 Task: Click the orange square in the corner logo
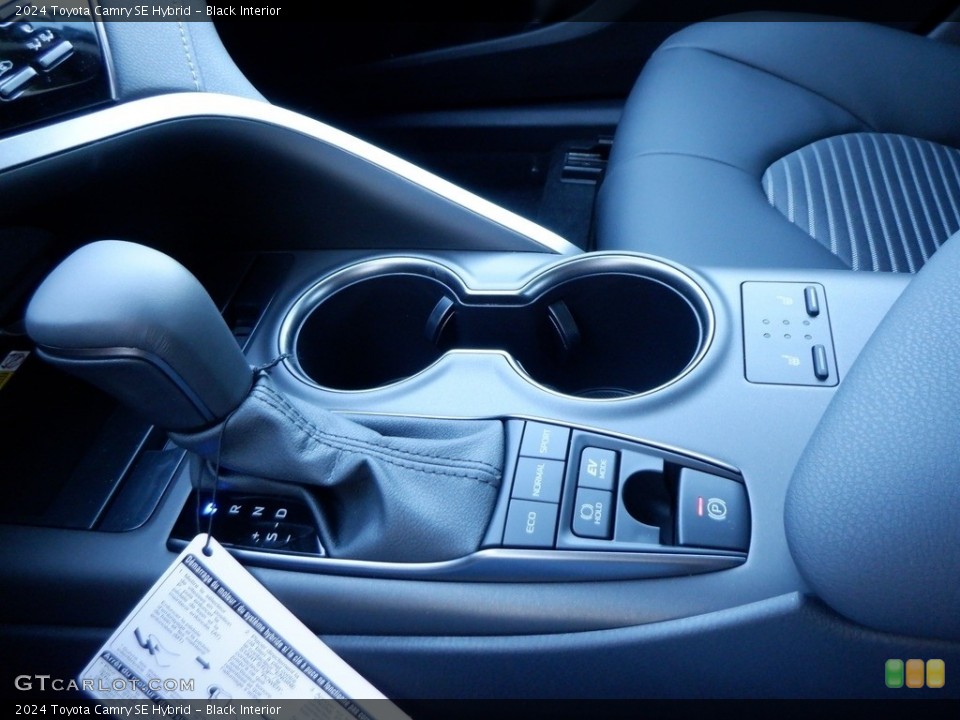(915, 673)
